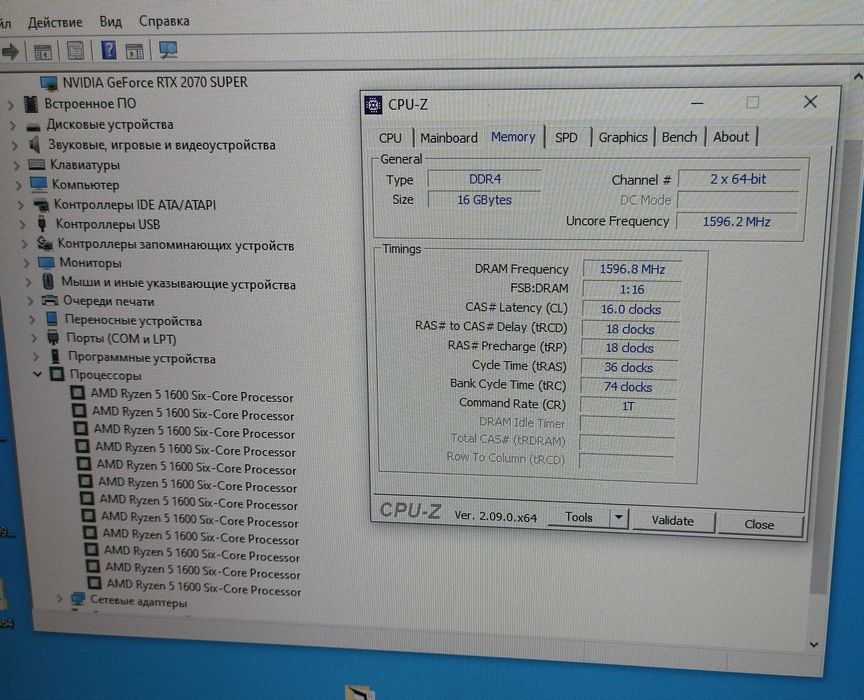Click the Device Manager scroll down arrow

pos(814,644)
